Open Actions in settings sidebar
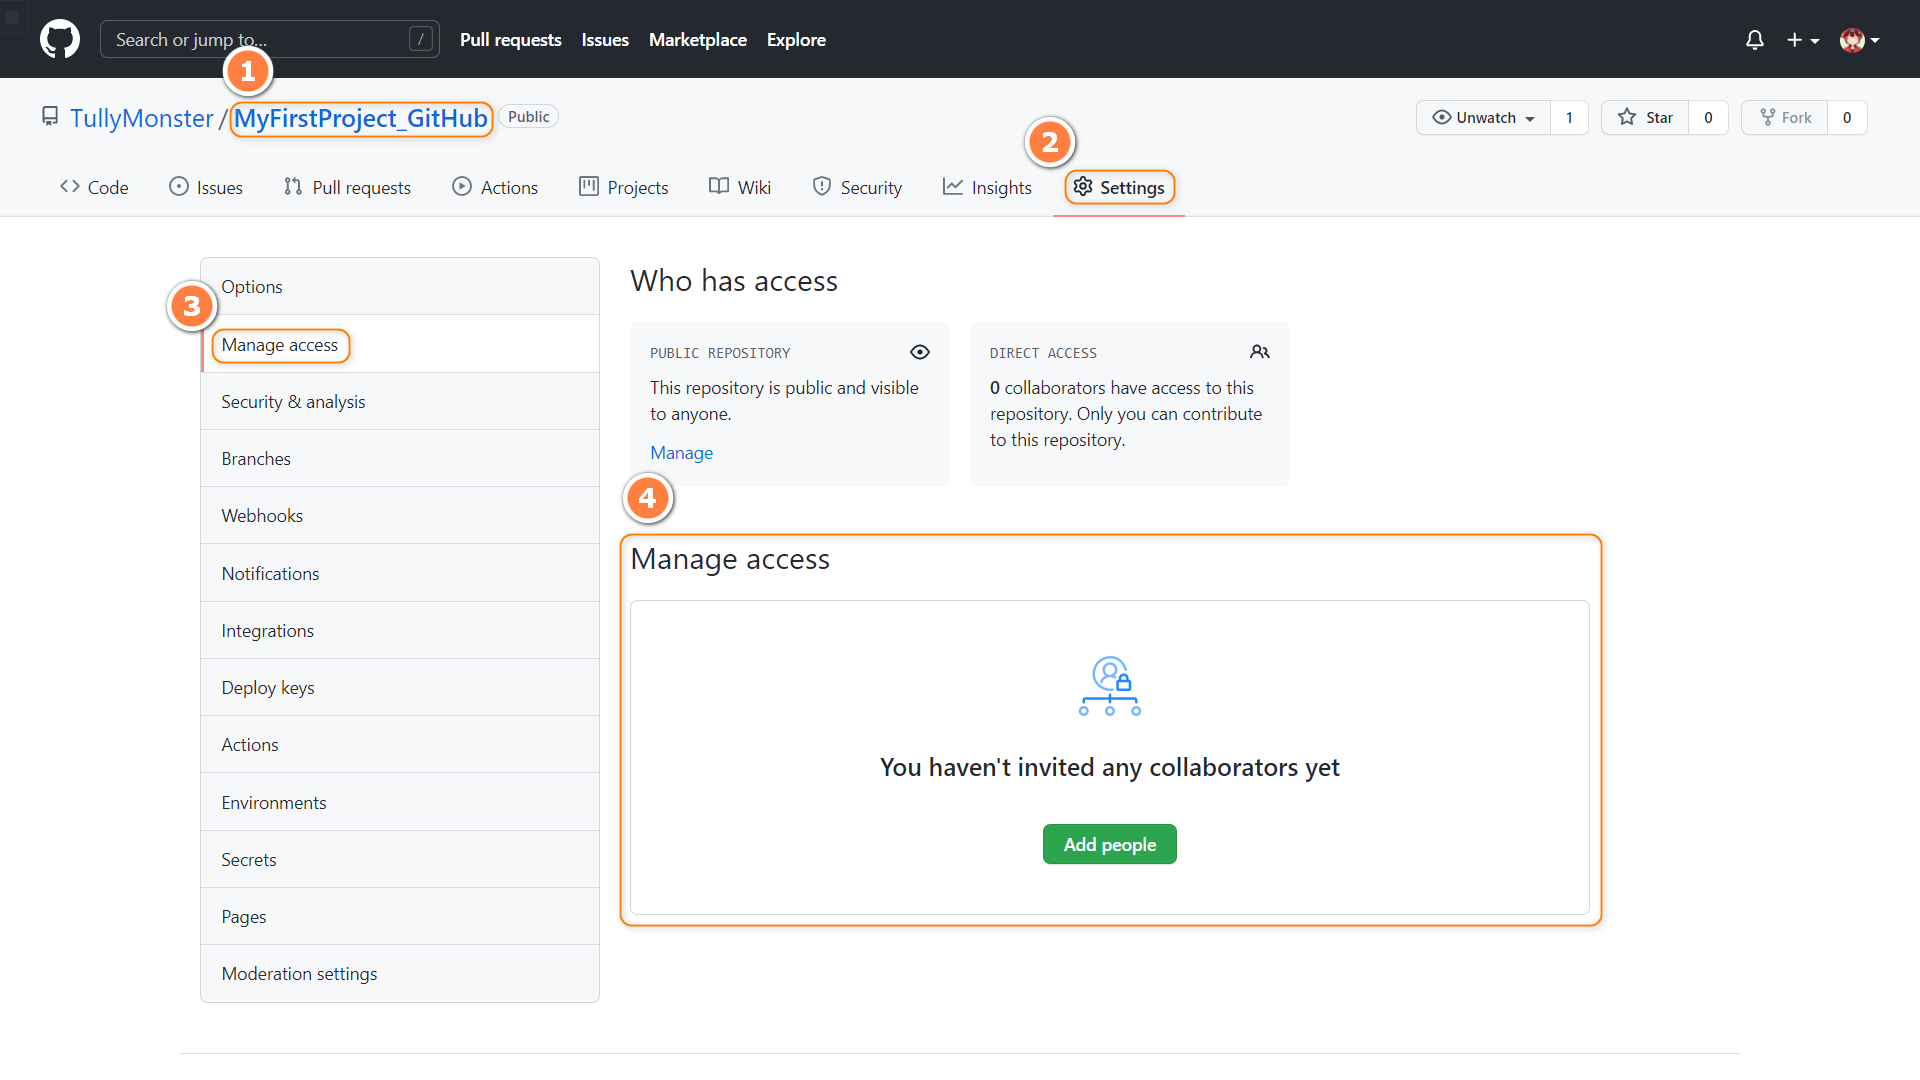The width and height of the screenshot is (1920, 1080). tap(400, 744)
